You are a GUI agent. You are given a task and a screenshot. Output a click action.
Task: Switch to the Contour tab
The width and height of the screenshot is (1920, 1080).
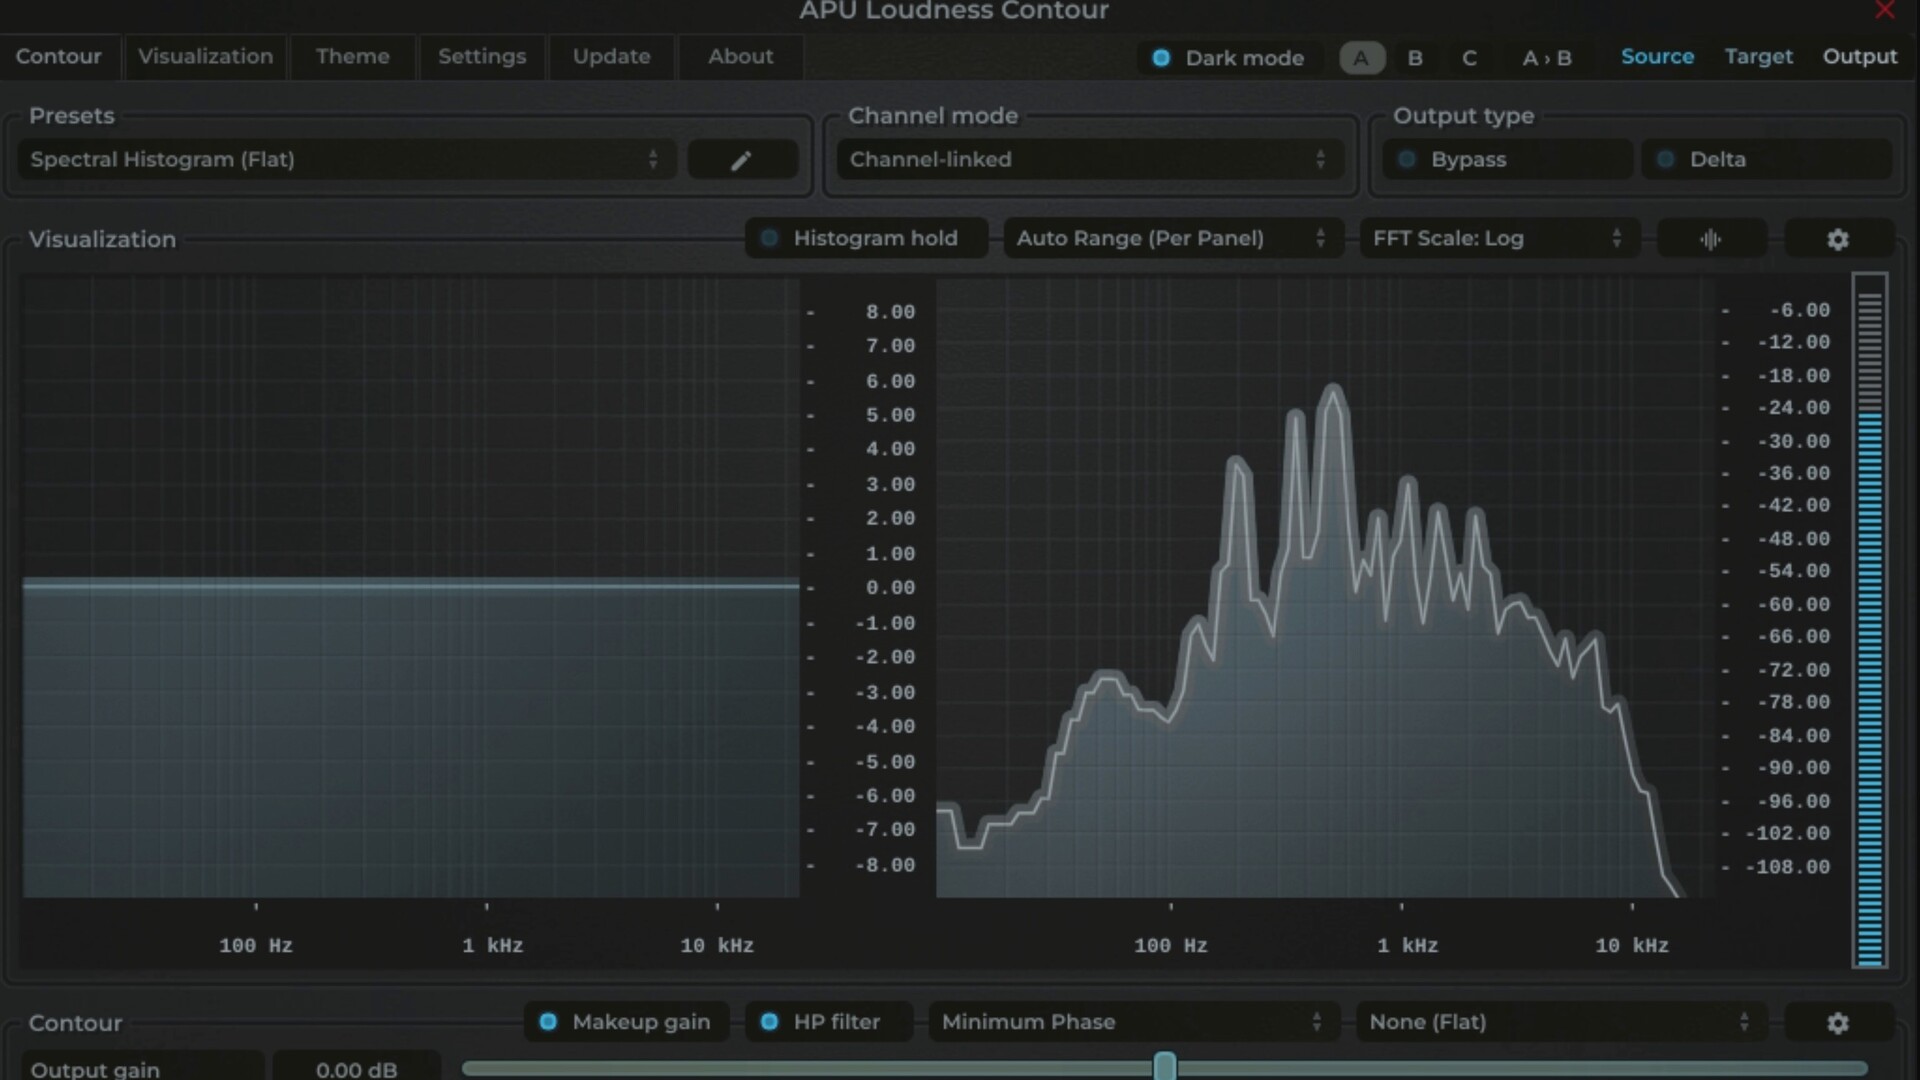click(59, 57)
